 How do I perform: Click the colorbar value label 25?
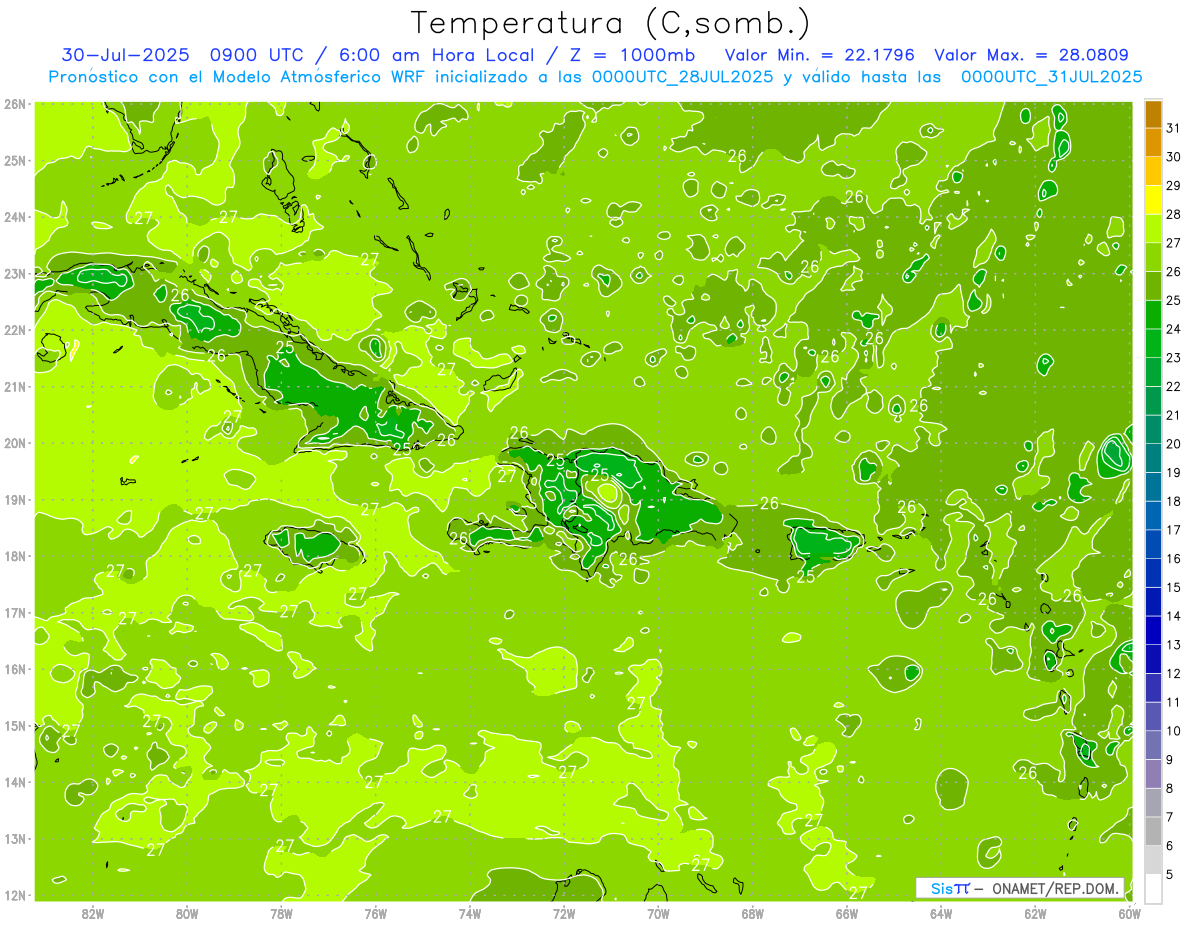pos(1173,300)
